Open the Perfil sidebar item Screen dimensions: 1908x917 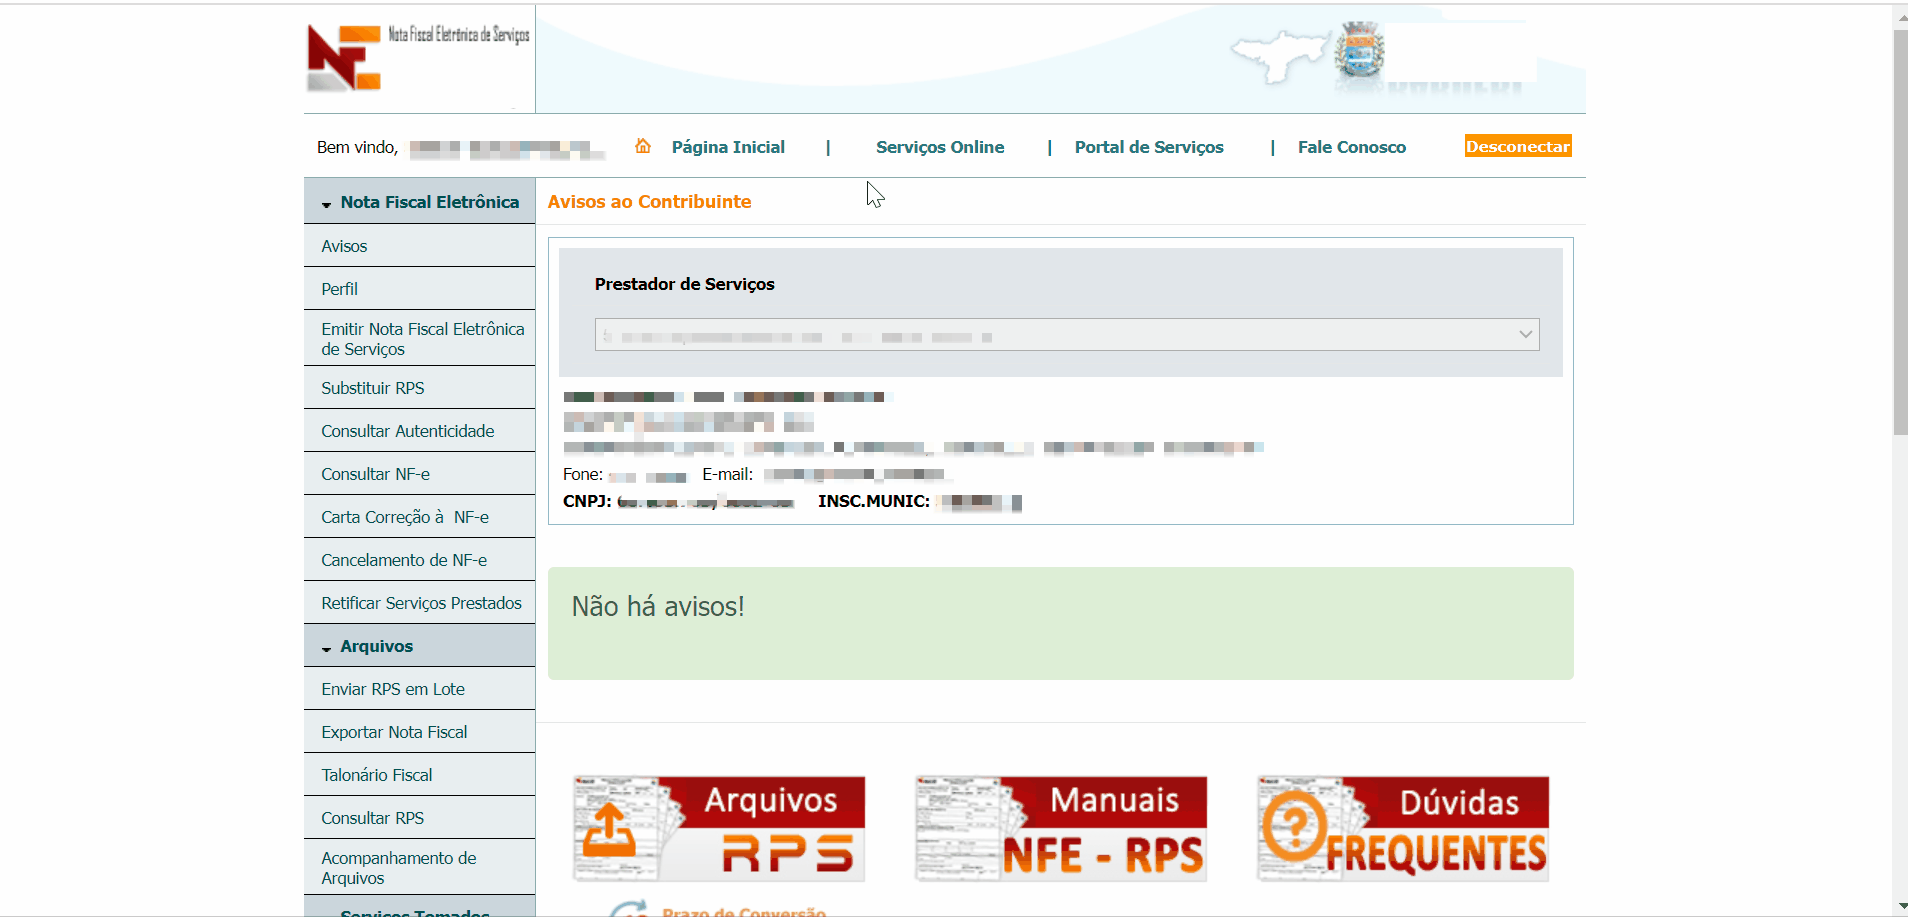pyautogui.click(x=339, y=289)
